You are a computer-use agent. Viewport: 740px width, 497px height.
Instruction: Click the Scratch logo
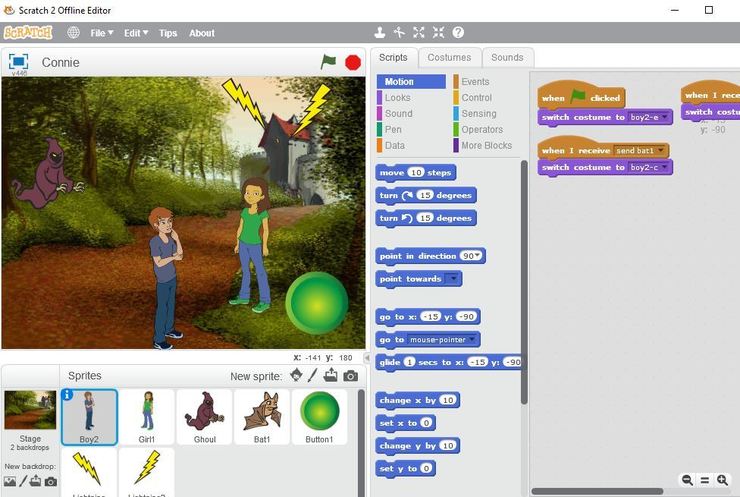[x=28, y=33]
